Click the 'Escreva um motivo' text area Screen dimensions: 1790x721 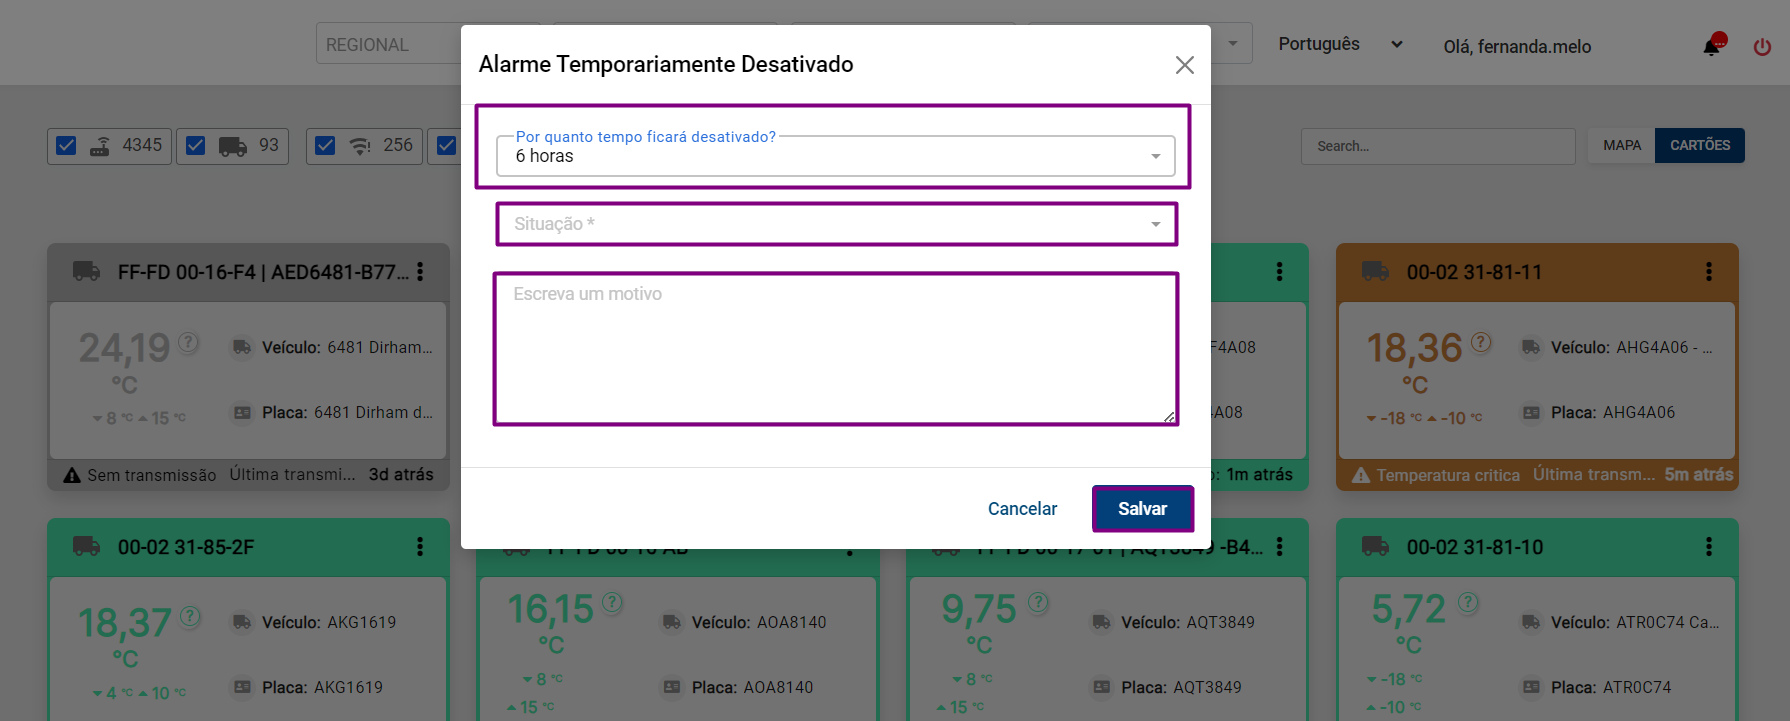(x=835, y=349)
